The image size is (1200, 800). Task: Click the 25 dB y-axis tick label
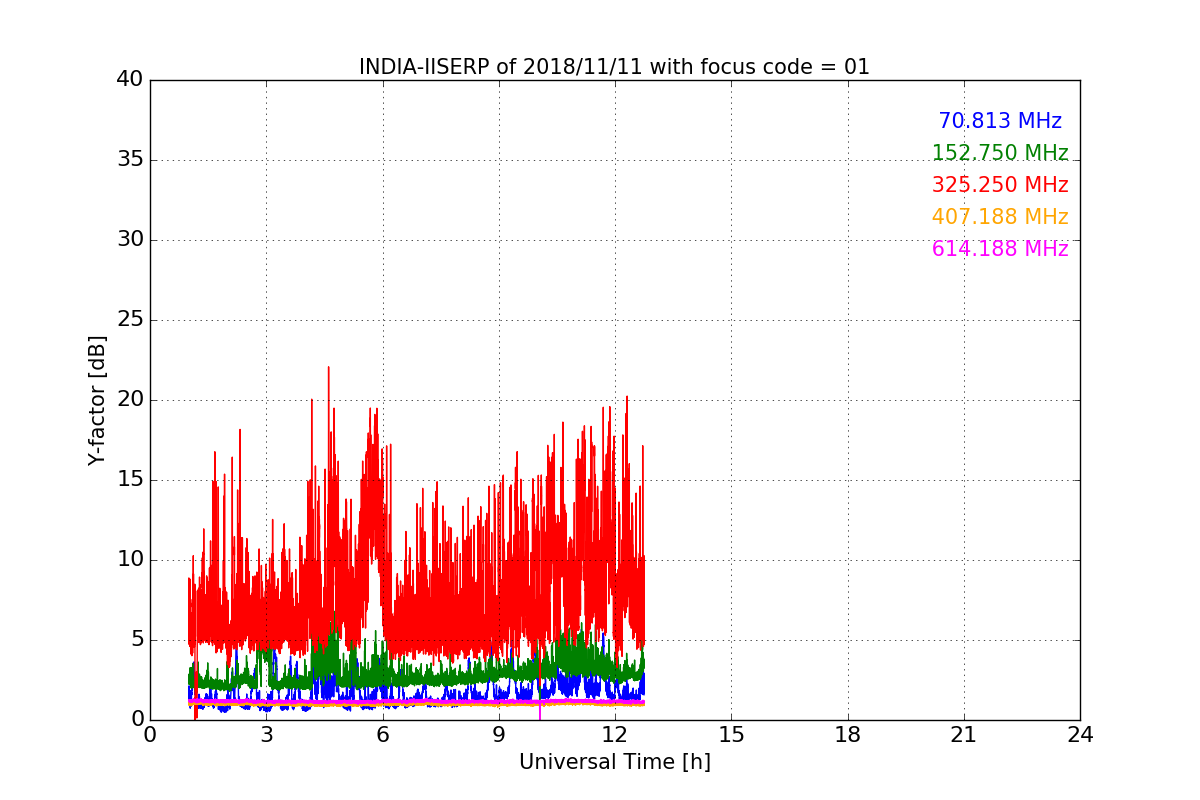click(130, 320)
